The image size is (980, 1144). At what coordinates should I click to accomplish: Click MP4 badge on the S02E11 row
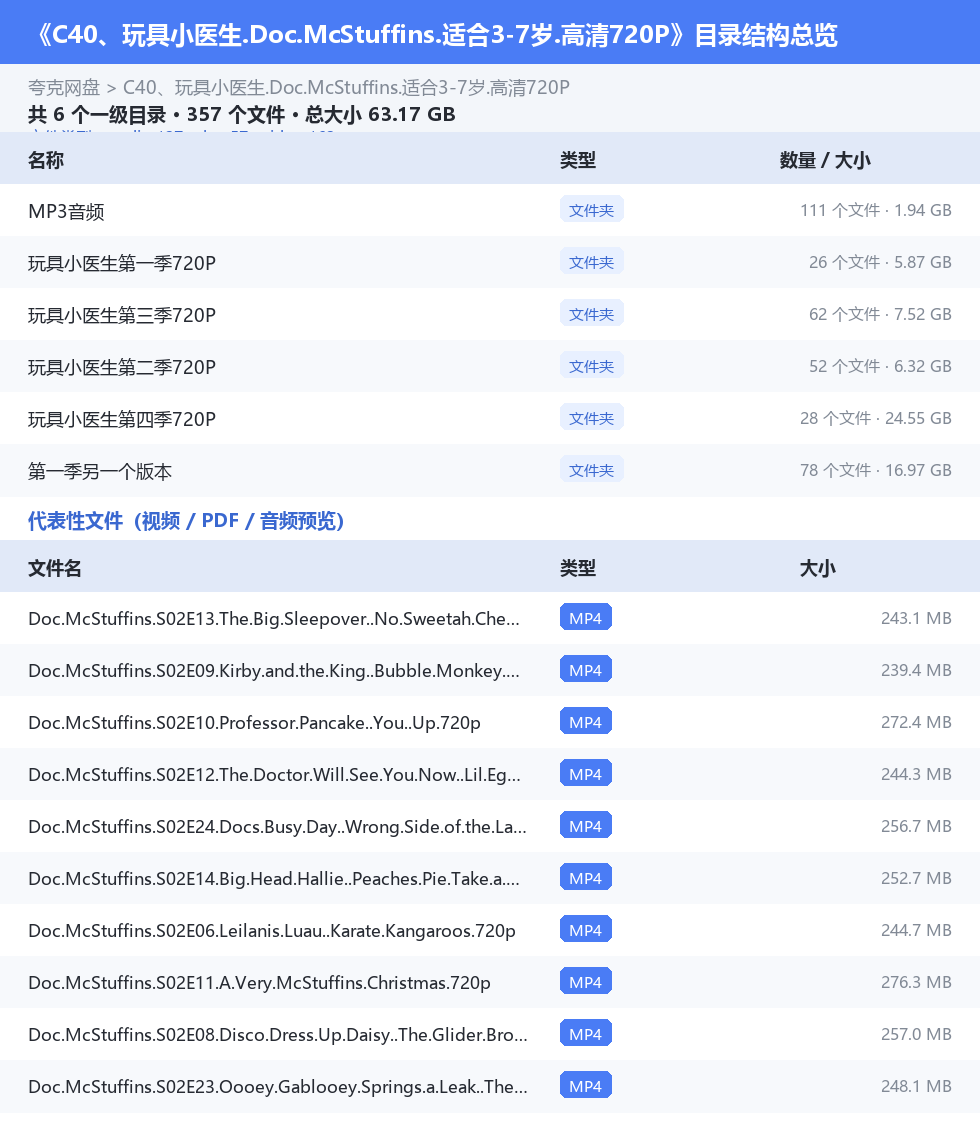point(586,982)
